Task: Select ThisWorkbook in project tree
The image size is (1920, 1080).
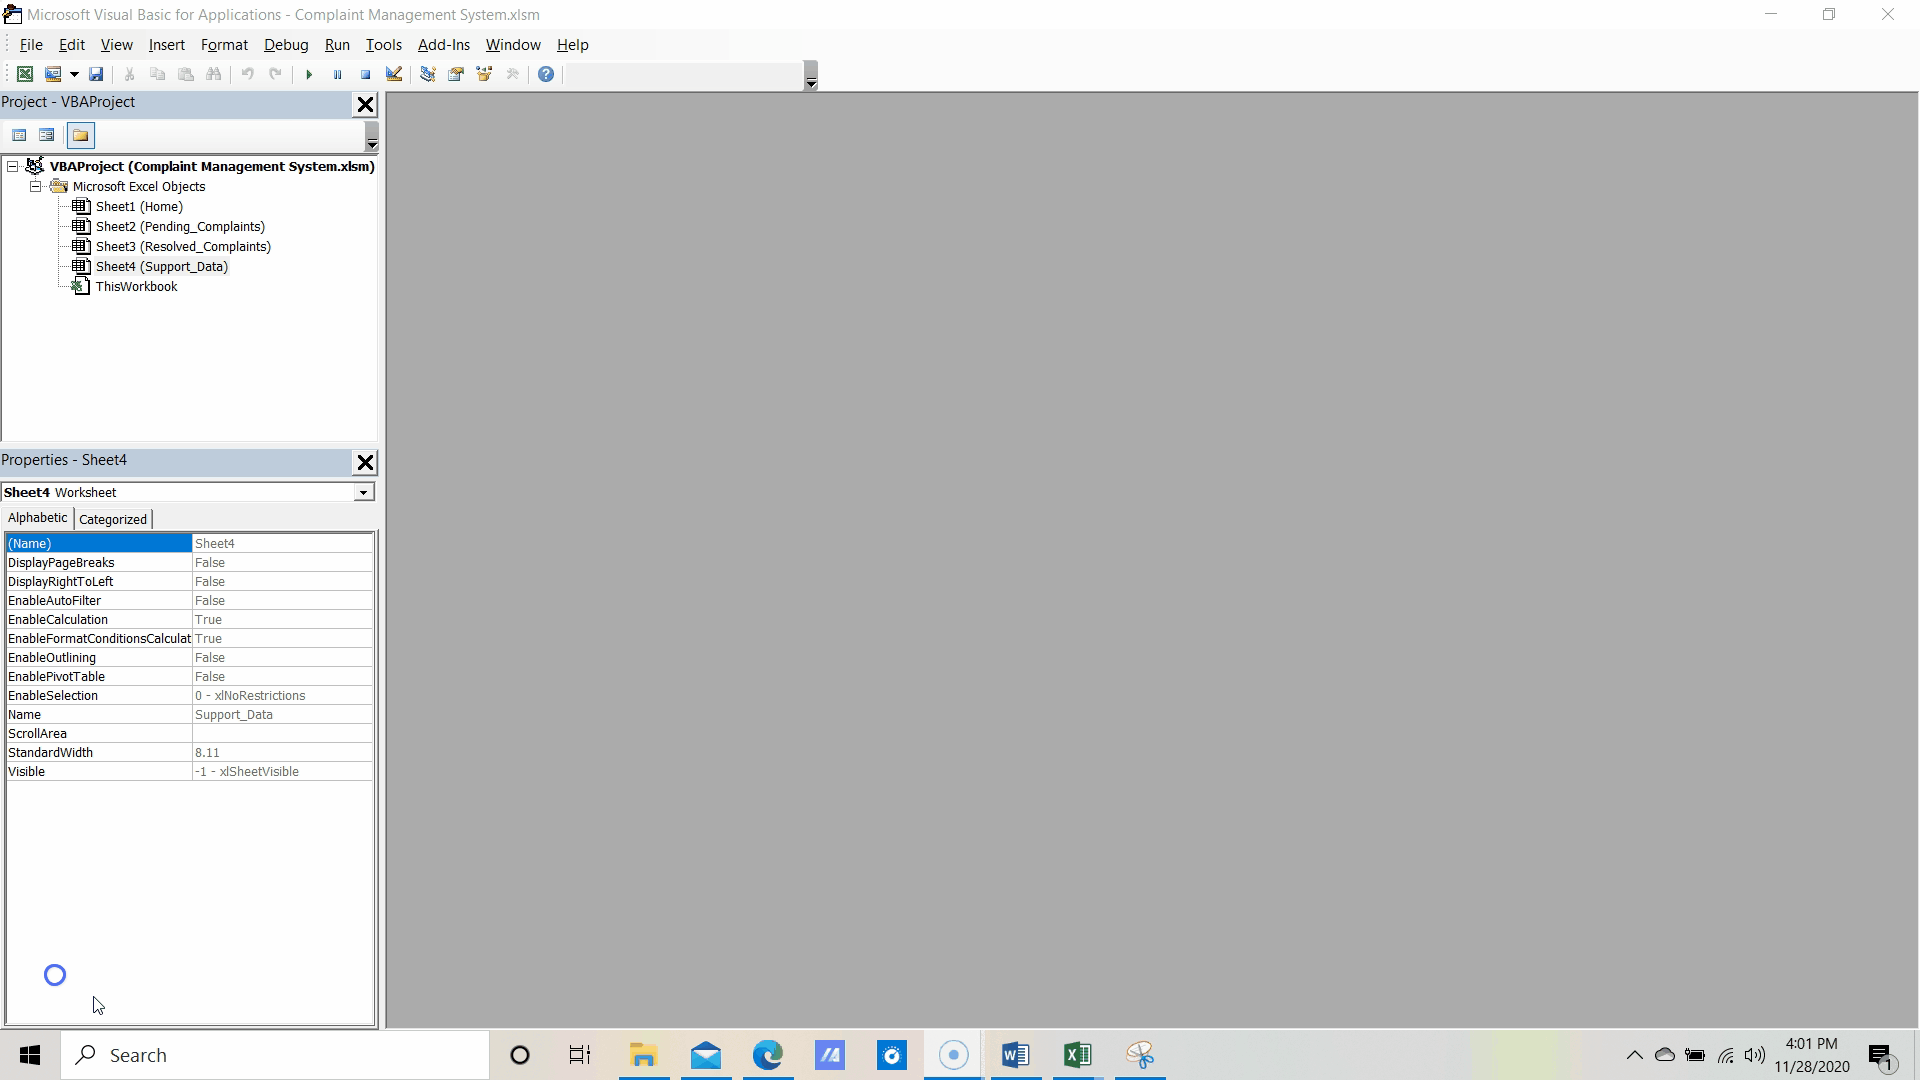Action: [136, 286]
